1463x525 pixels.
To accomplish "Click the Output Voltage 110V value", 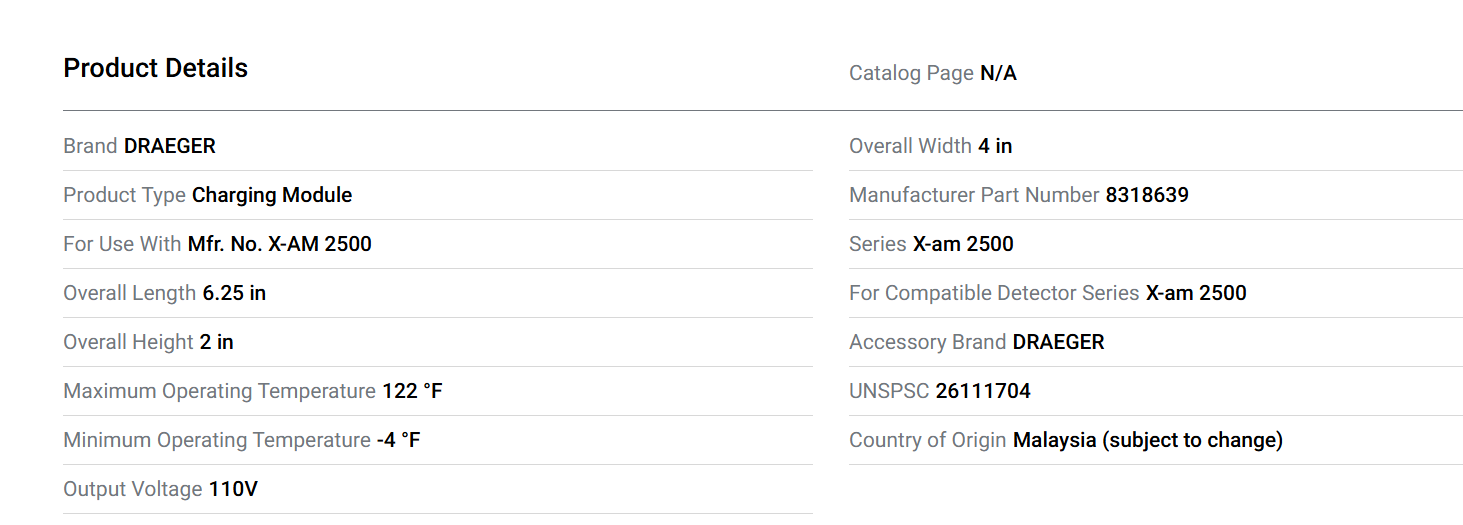I will [233, 489].
